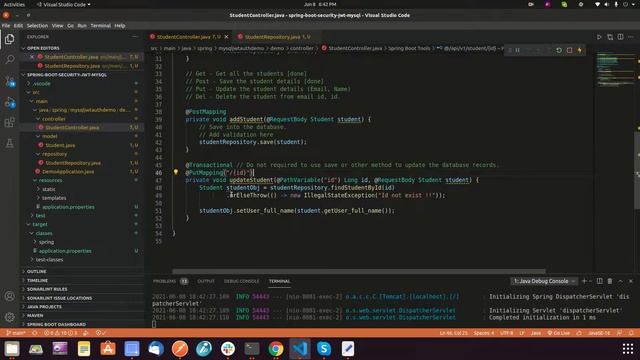Open the Extensions view
The image size is (640, 360).
point(9,122)
